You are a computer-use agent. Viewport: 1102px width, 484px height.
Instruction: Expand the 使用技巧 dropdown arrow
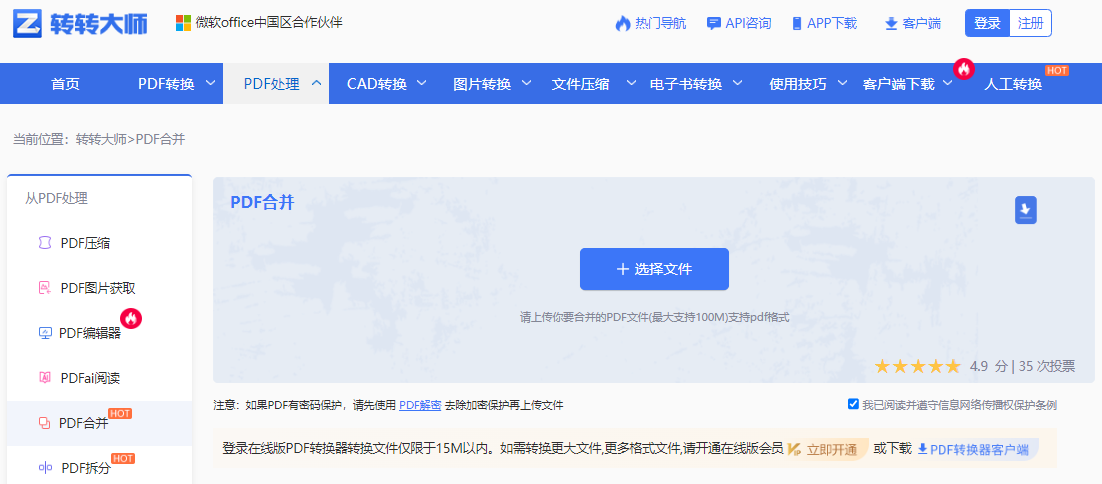click(x=843, y=83)
